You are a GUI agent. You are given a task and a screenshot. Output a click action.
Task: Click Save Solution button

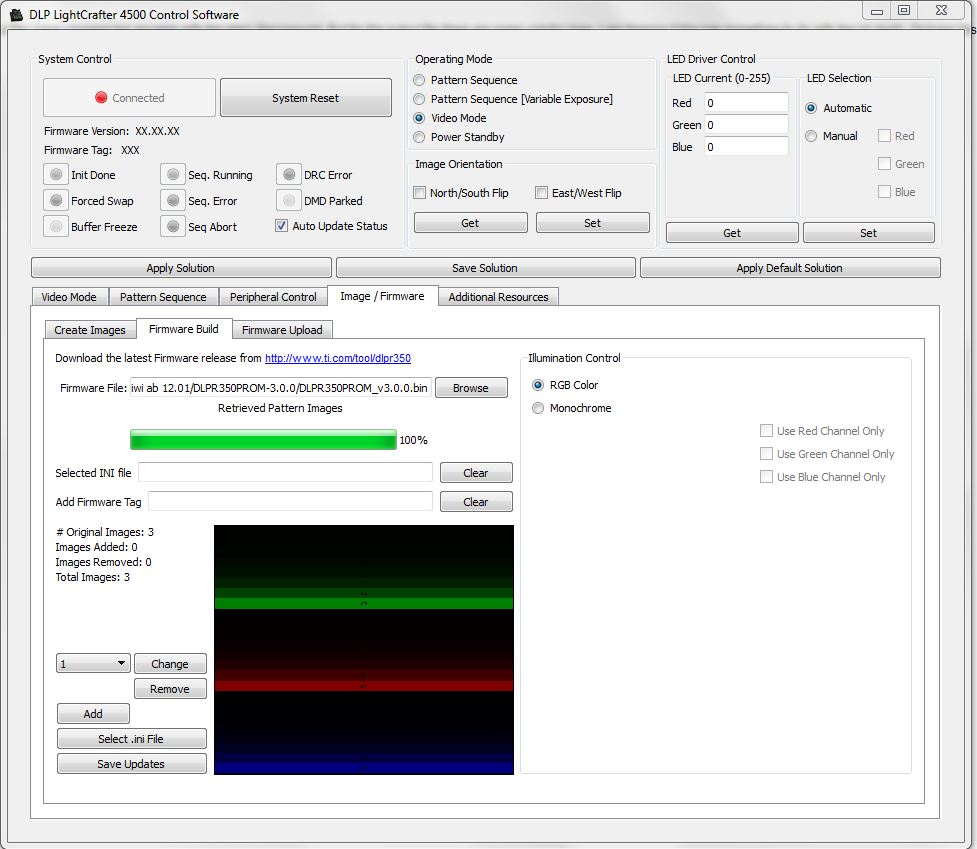(485, 268)
